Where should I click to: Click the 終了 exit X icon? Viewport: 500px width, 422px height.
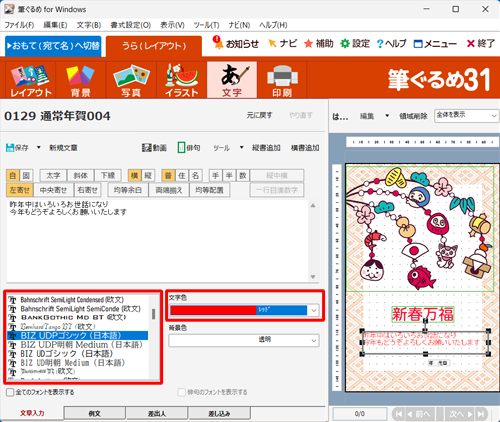coord(470,44)
